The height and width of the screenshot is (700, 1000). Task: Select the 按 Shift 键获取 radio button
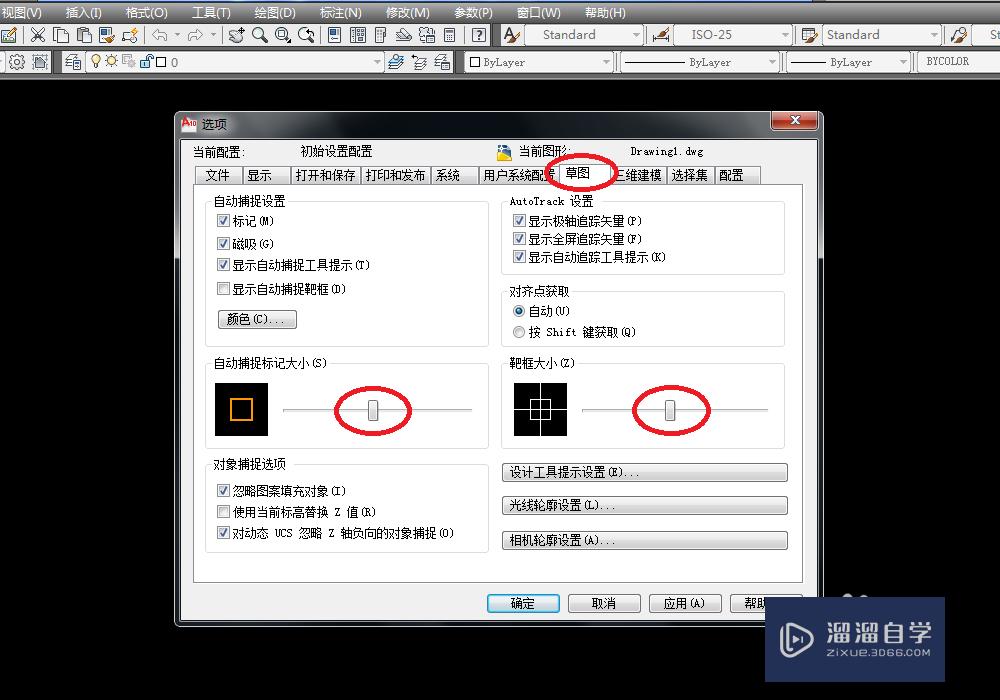[x=518, y=332]
